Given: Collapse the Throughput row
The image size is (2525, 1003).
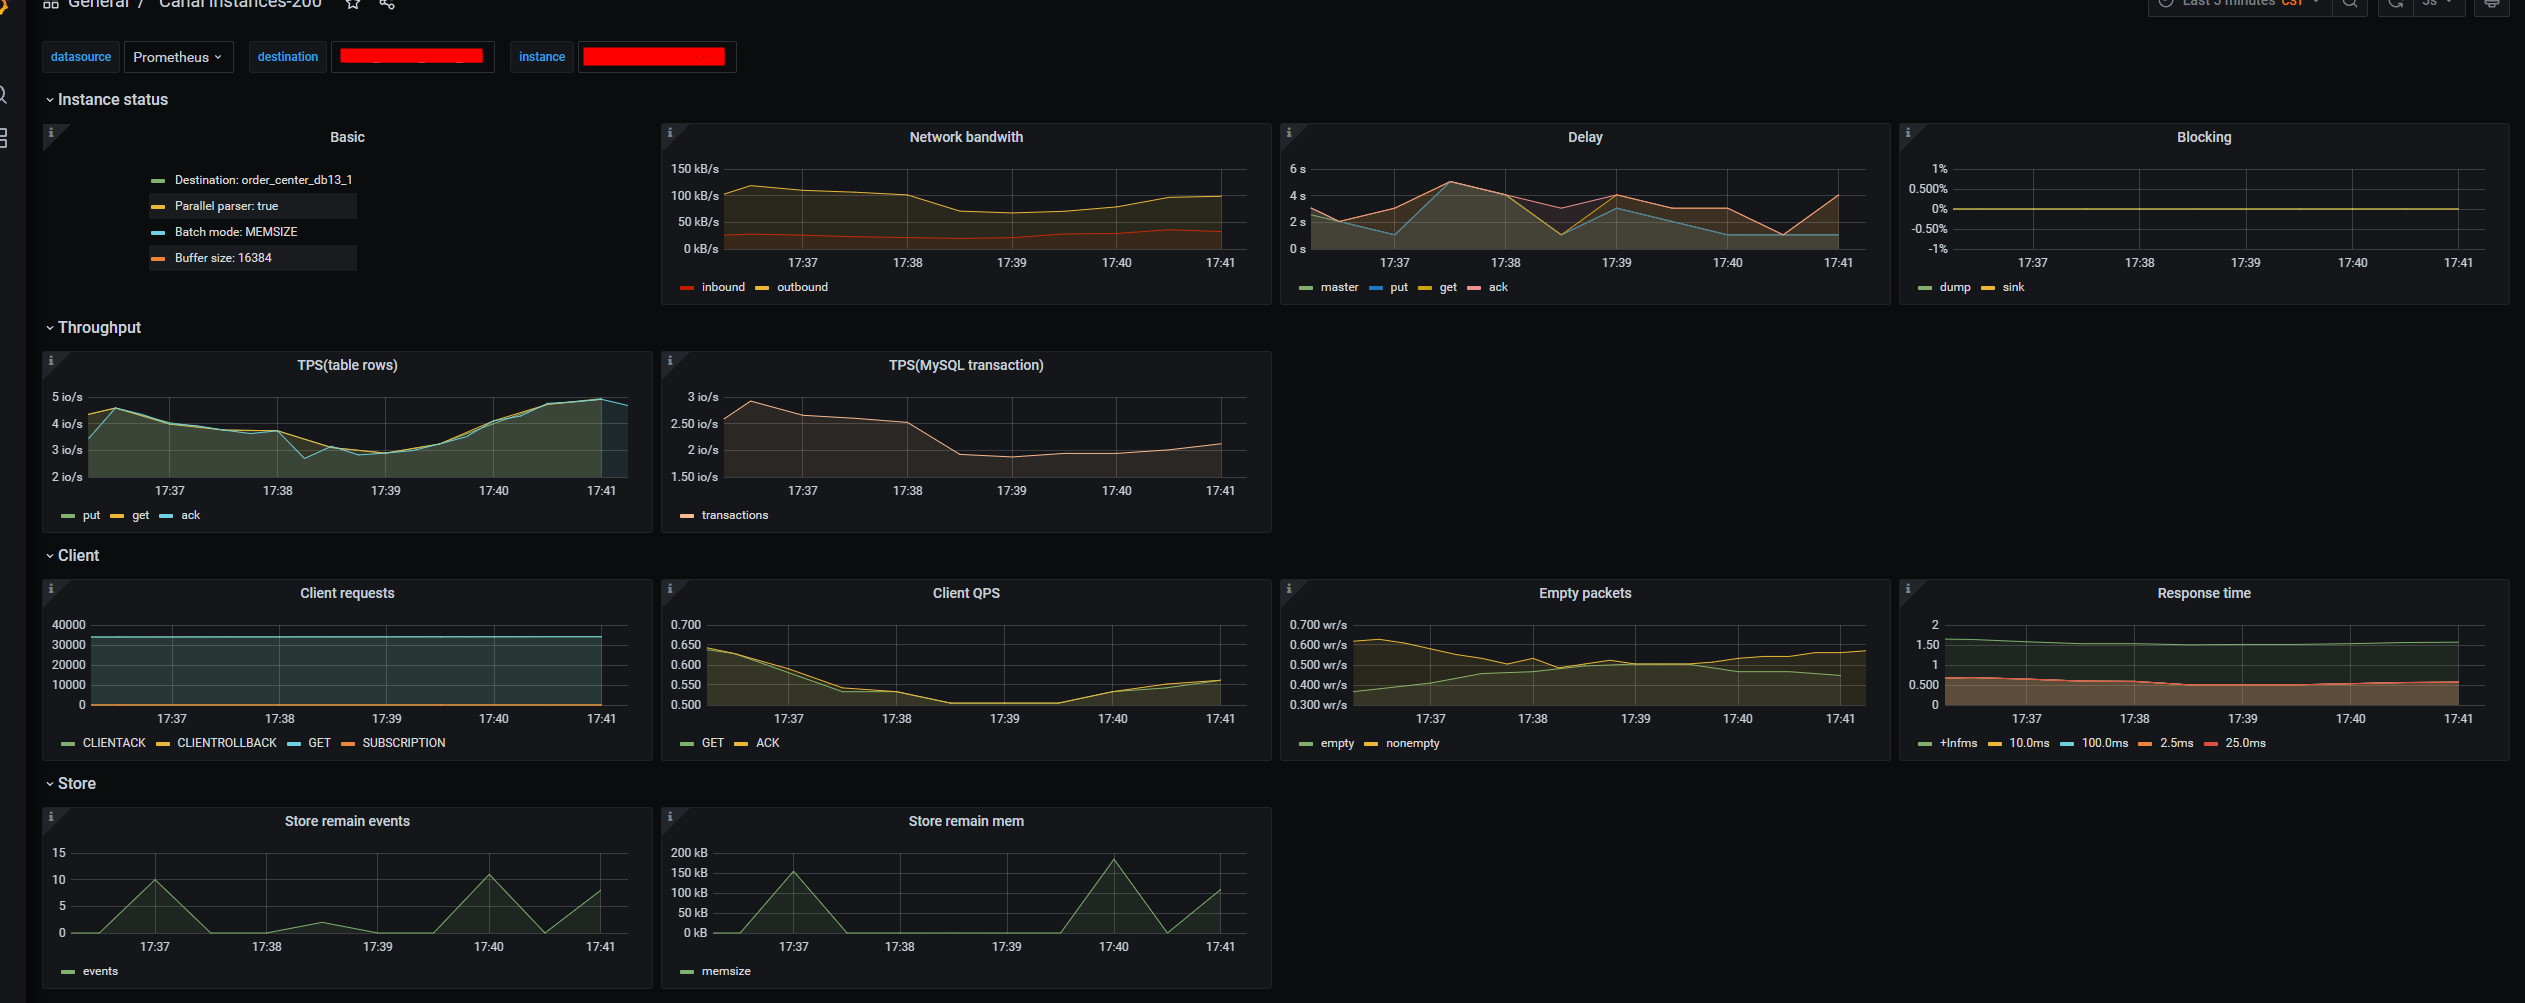Looking at the screenshot, I should [x=93, y=328].
